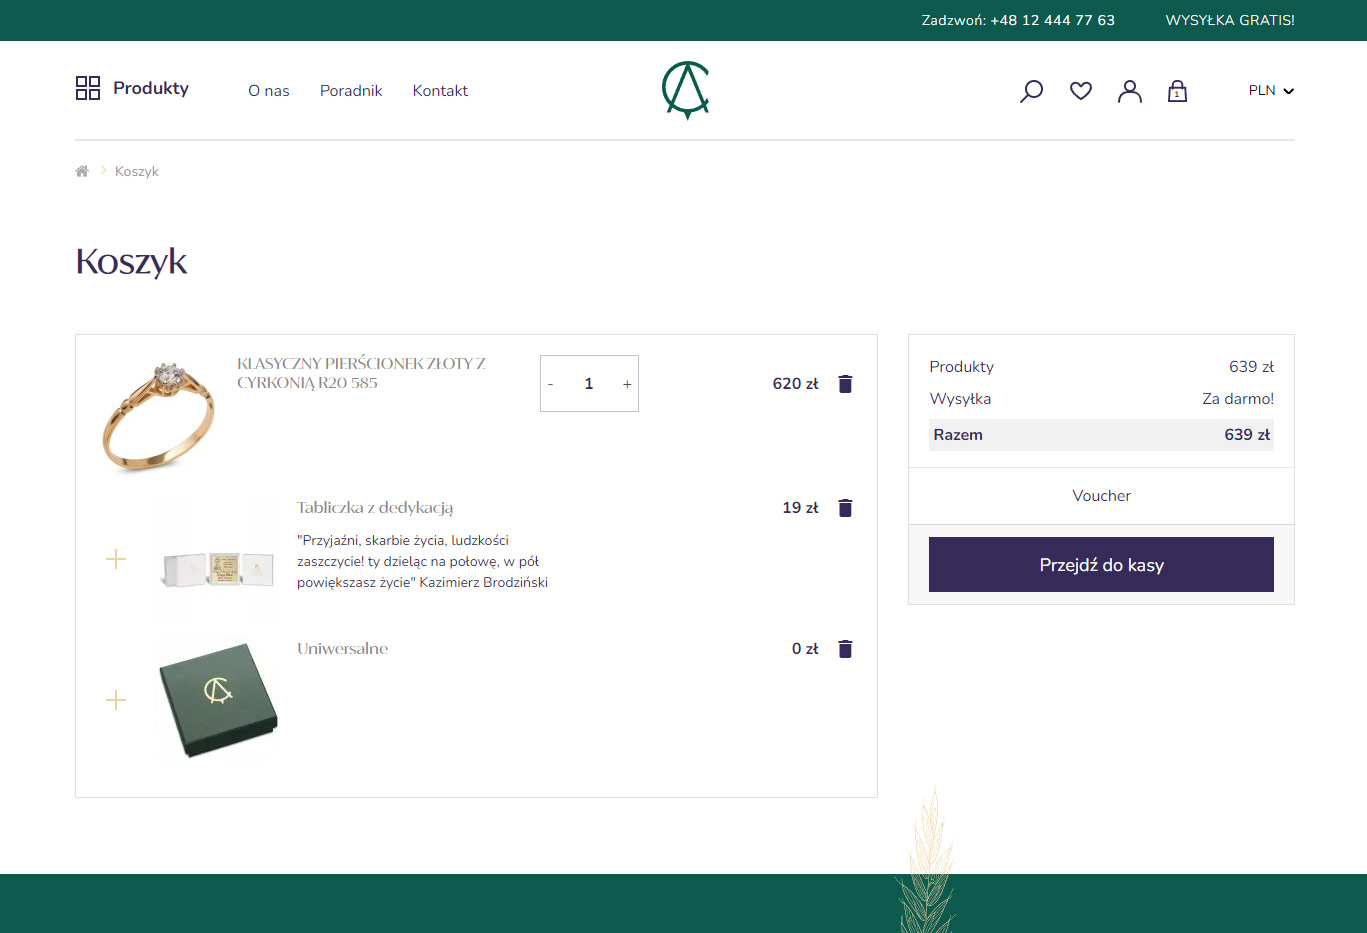Open the user account icon
The width and height of the screenshot is (1367, 933).
pyautogui.click(x=1129, y=91)
